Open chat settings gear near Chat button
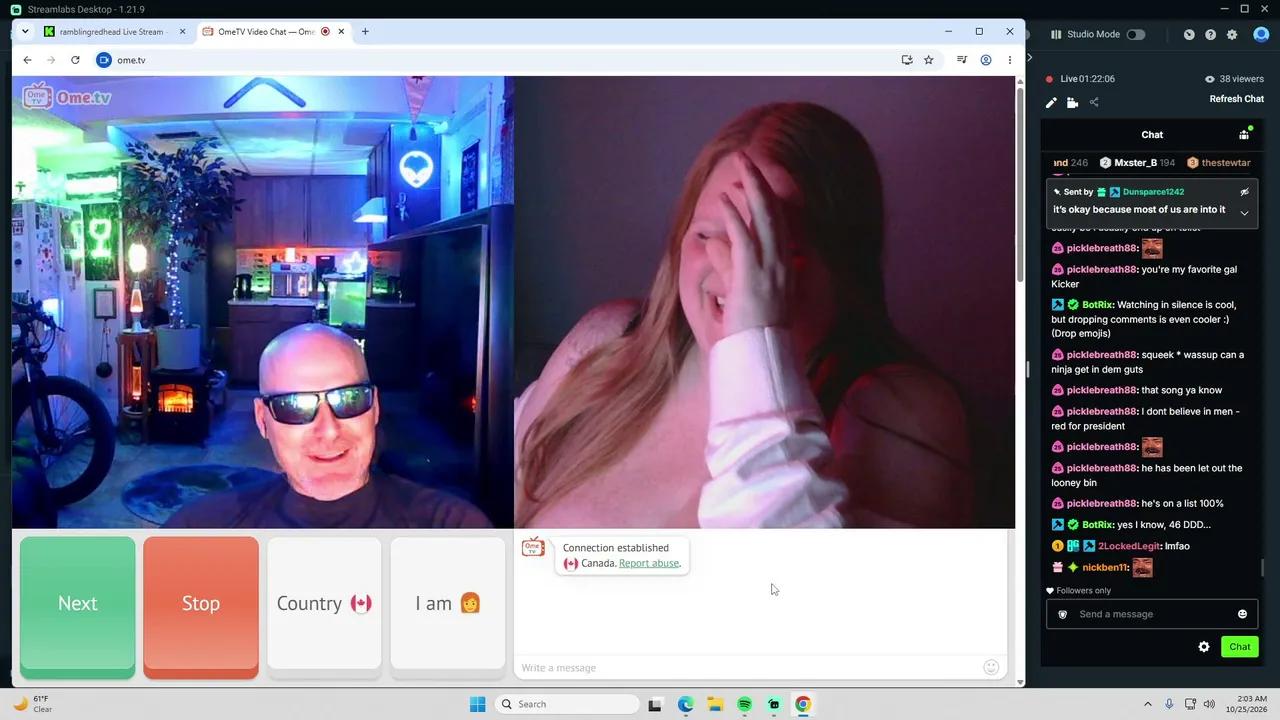The height and width of the screenshot is (720, 1280). pos(1204,647)
